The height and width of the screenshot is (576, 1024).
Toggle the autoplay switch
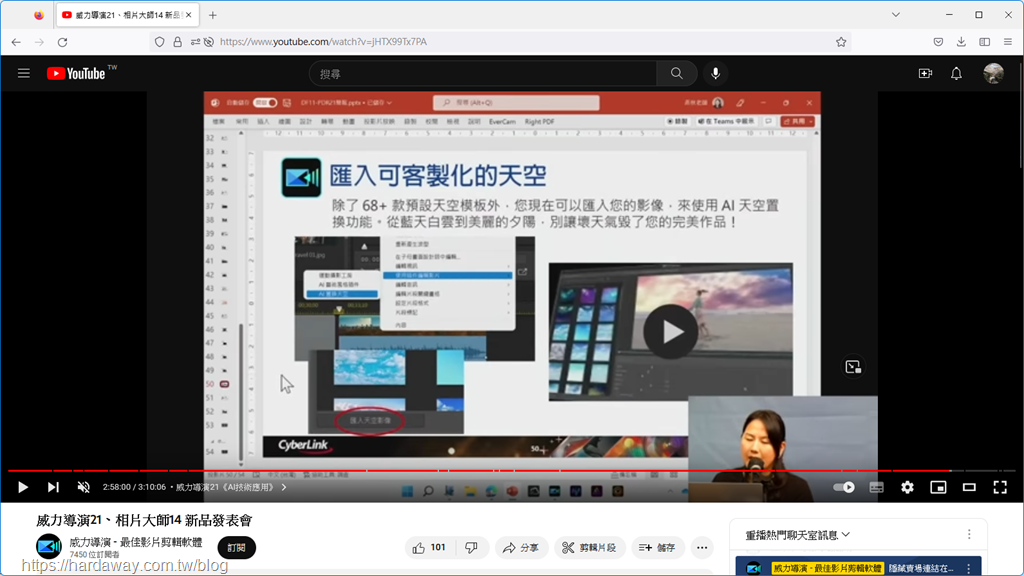pos(844,487)
